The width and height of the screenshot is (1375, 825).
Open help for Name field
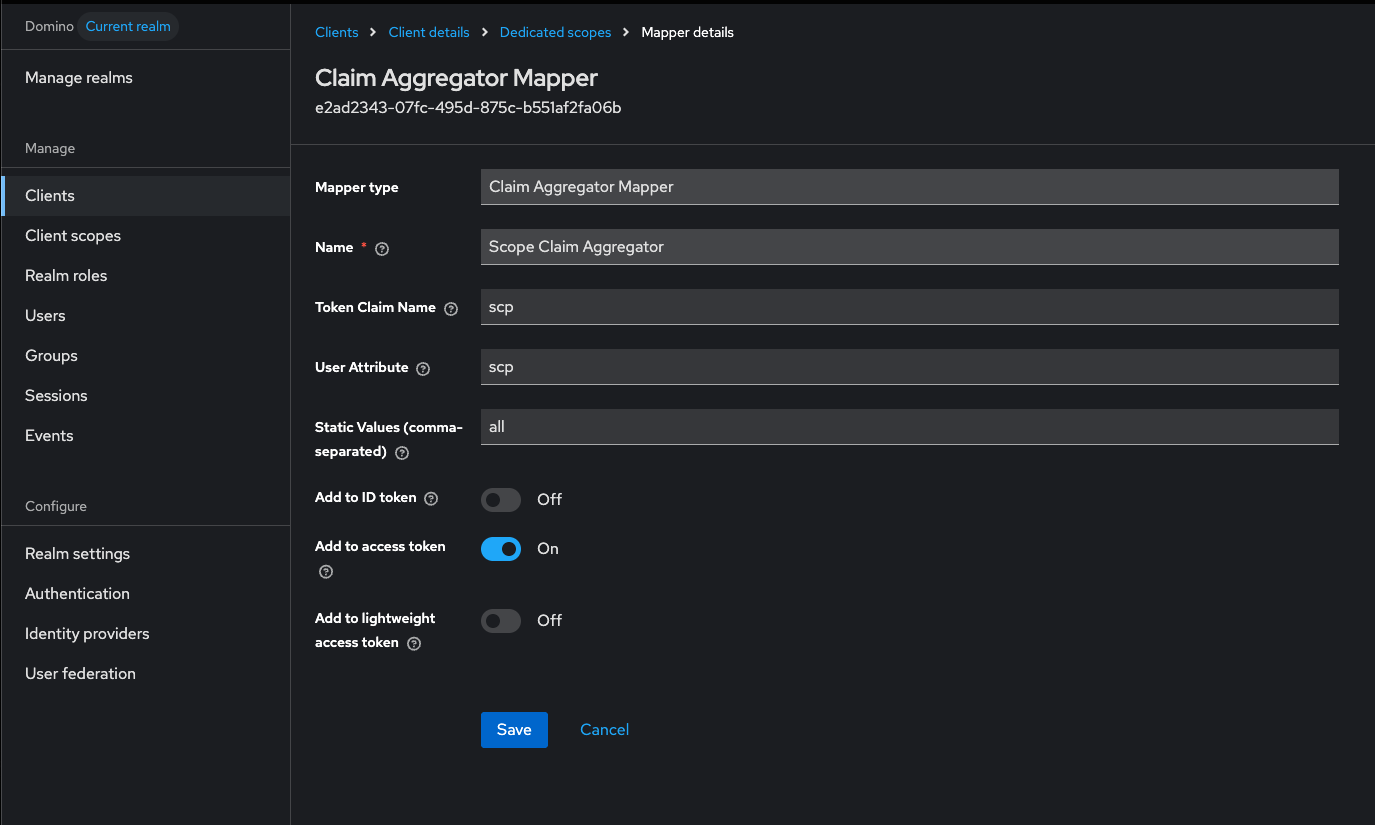(x=381, y=248)
